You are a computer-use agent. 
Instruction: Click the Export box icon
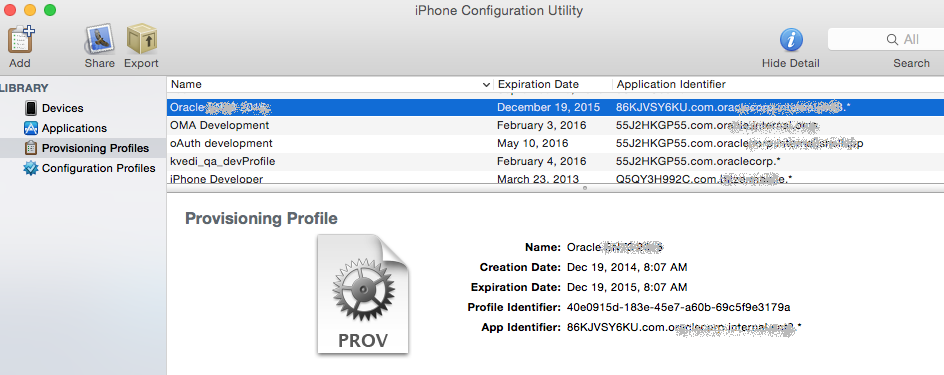(x=141, y=39)
